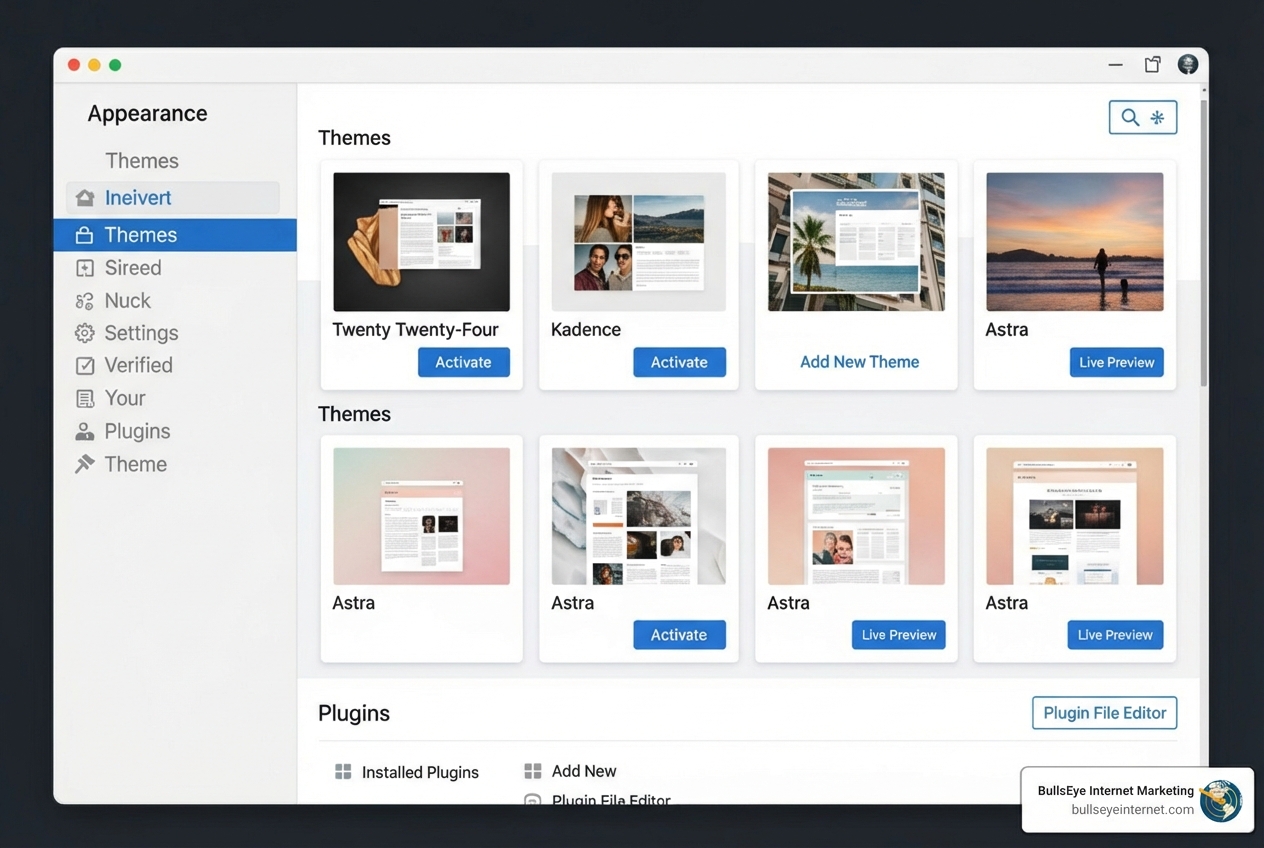The width and height of the screenshot is (1264, 848).
Task: Open the Kadence theme thumbnail
Action: point(639,242)
